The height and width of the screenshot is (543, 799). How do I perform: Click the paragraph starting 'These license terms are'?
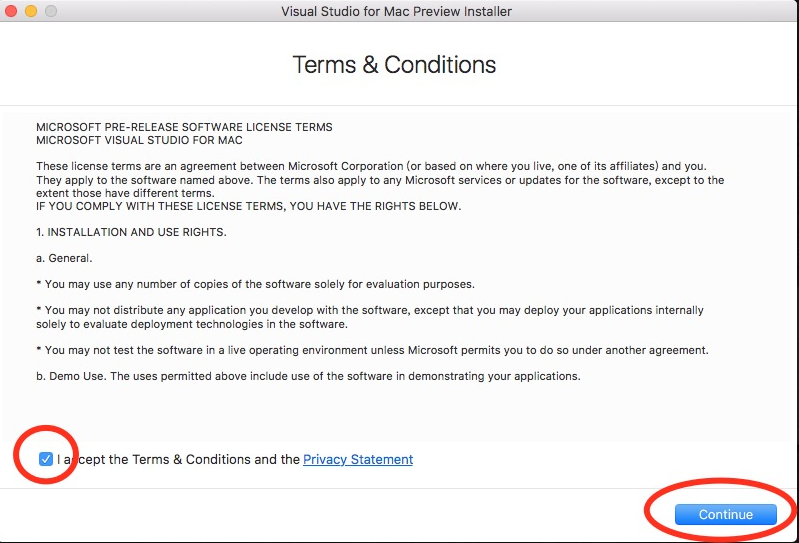click(380, 179)
